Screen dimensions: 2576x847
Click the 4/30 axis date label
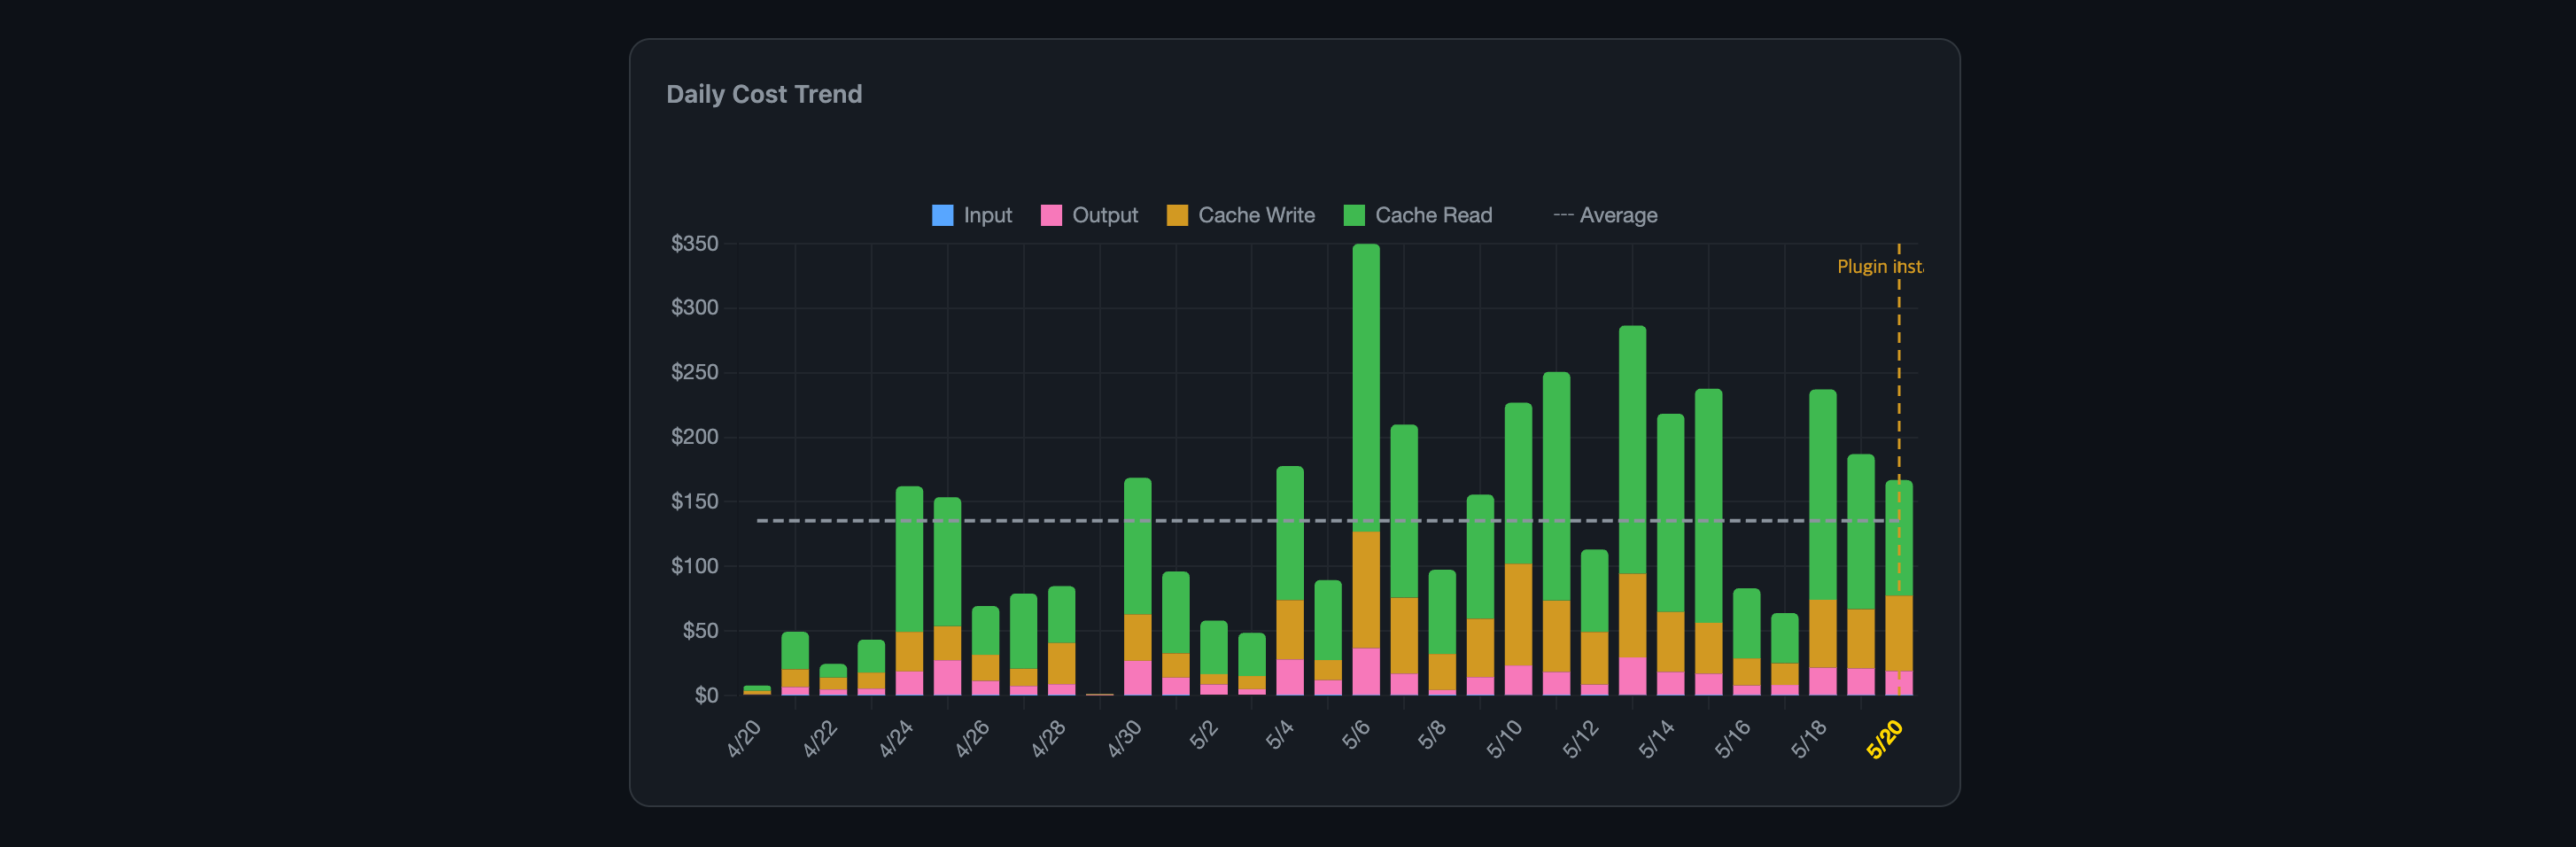(1124, 740)
